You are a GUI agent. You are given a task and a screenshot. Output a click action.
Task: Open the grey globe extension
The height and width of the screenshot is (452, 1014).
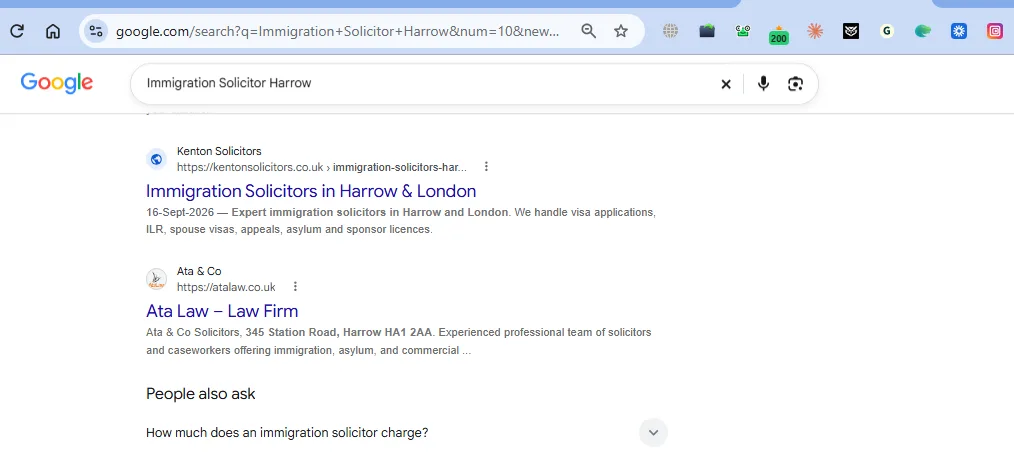point(671,31)
